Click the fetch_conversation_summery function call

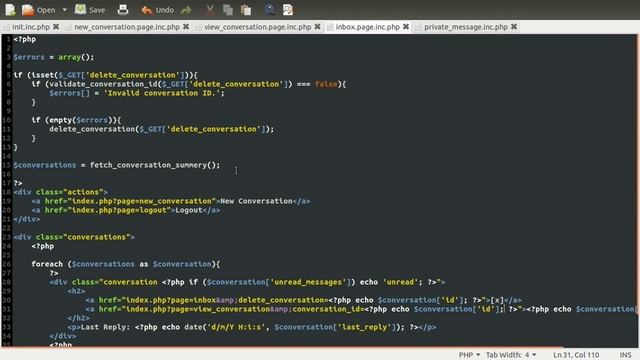[155, 165]
